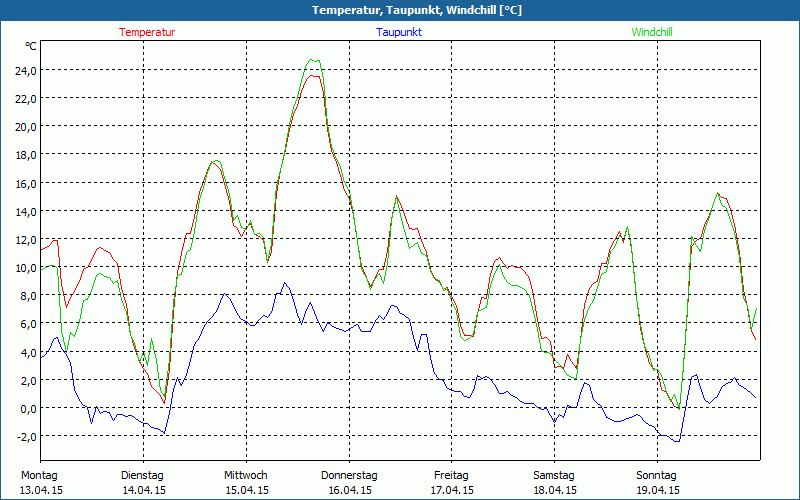This screenshot has height=500, width=800.
Task: Click the '14,0' y-axis value
Action: [x=26, y=211]
